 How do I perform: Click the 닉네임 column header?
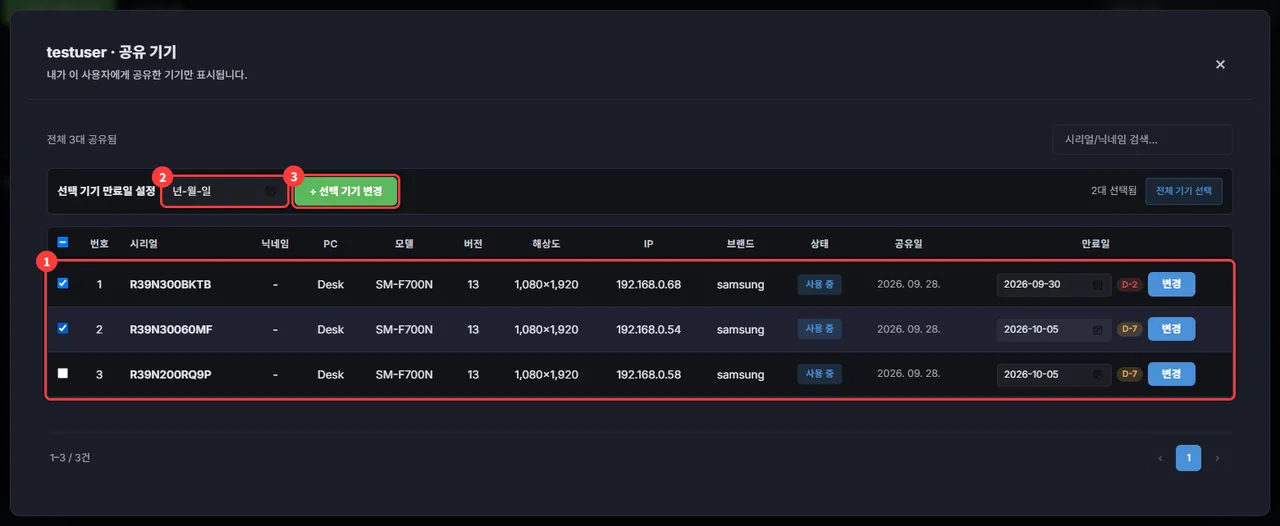coord(275,243)
